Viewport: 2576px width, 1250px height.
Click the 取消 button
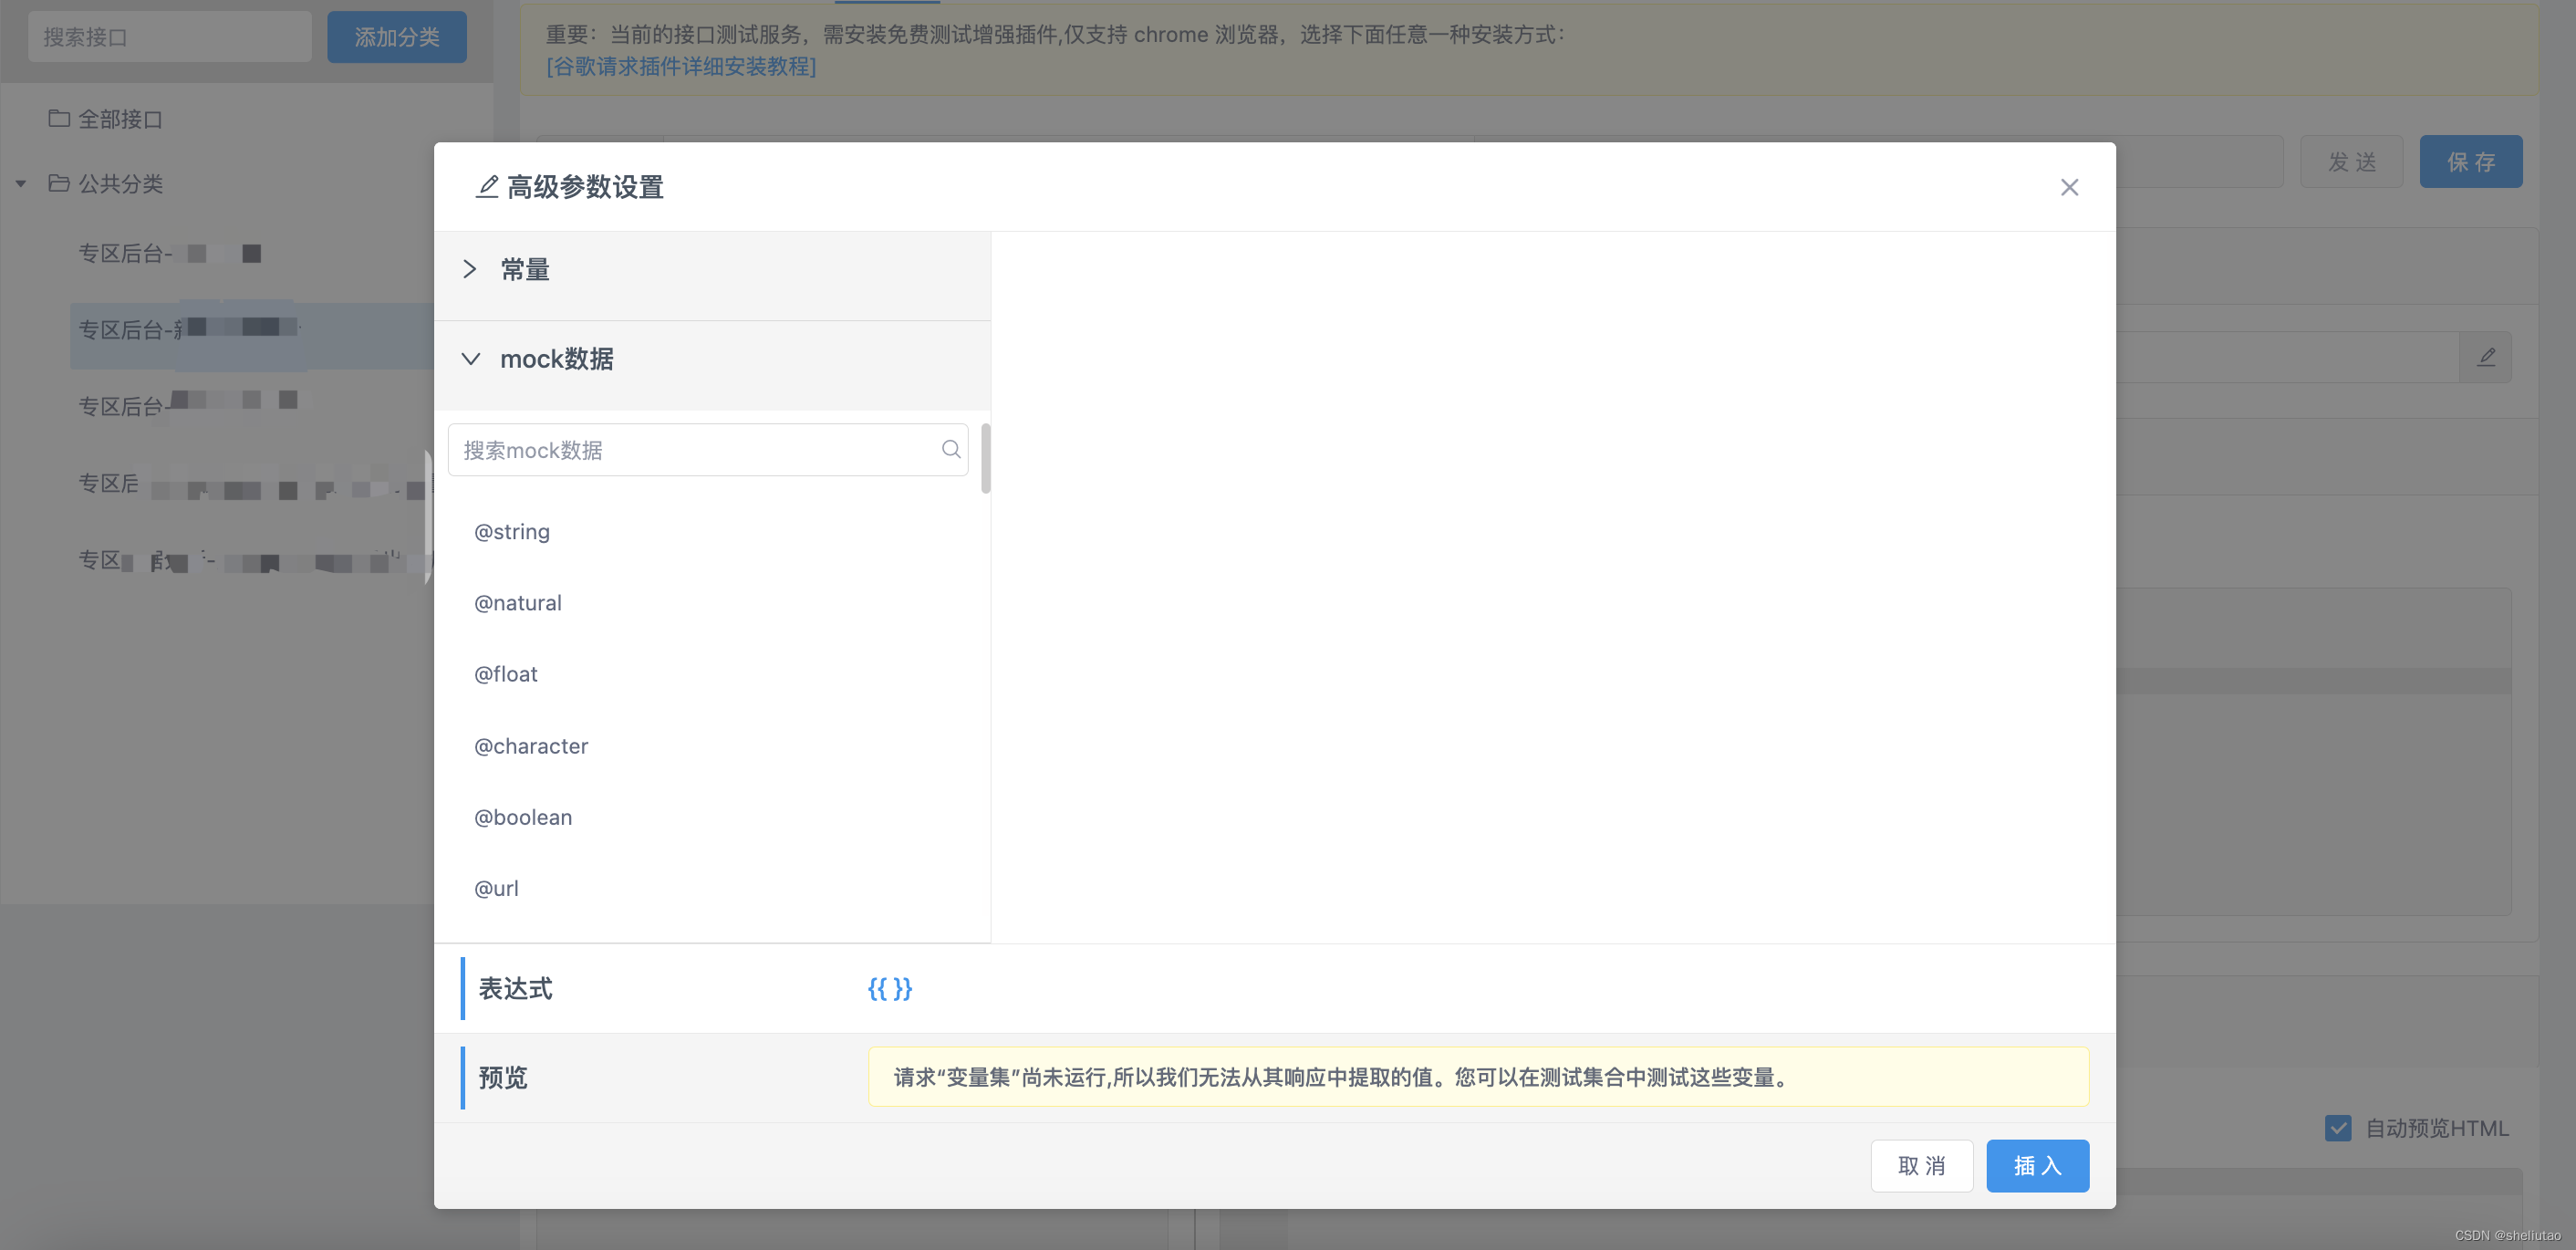point(1921,1165)
